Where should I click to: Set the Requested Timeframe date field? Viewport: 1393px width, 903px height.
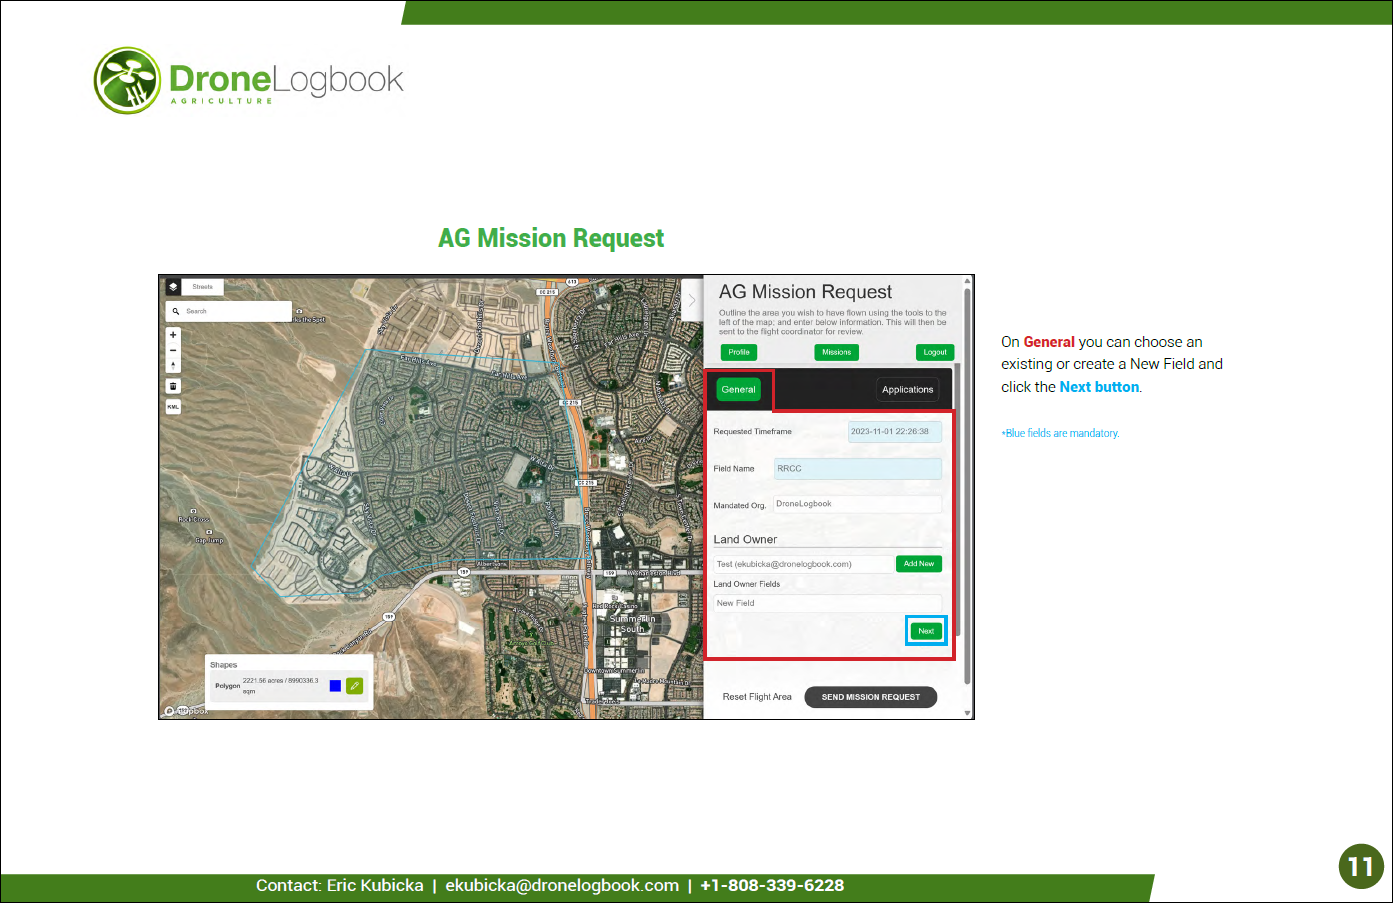[x=895, y=432]
